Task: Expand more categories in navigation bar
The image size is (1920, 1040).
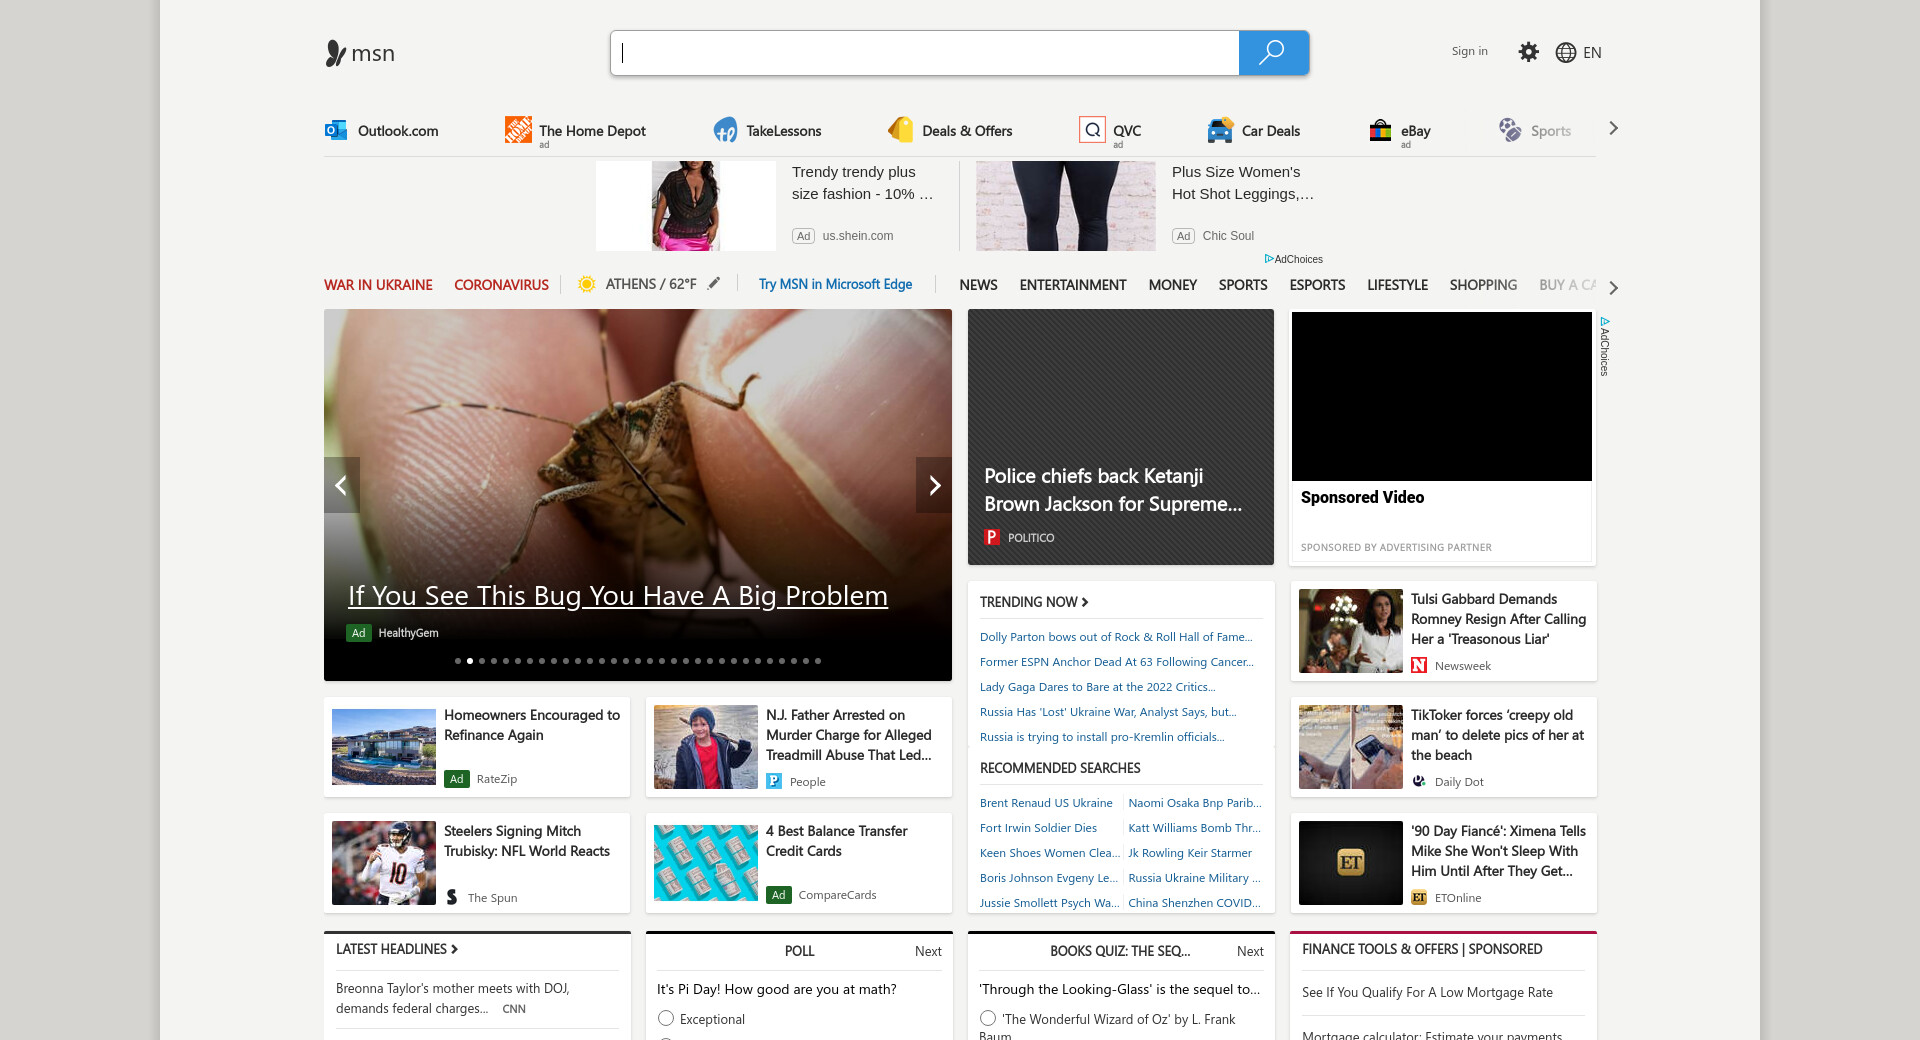Action: coord(1613,288)
